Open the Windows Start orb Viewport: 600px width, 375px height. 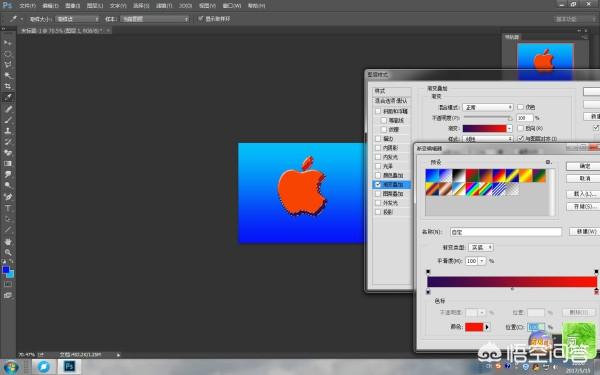tap(11, 367)
